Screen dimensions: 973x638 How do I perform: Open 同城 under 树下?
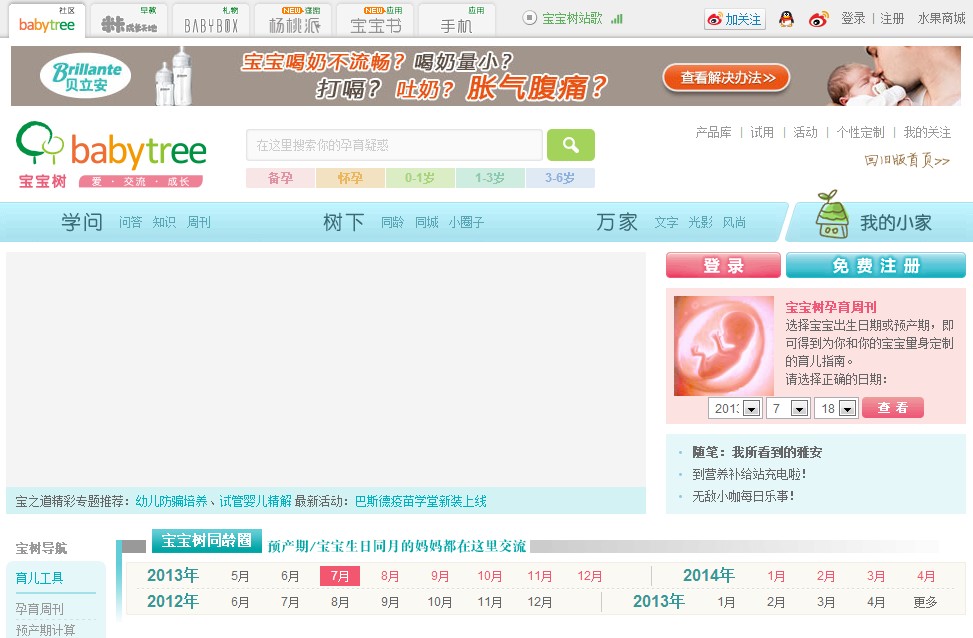pyautogui.click(x=427, y=222)
